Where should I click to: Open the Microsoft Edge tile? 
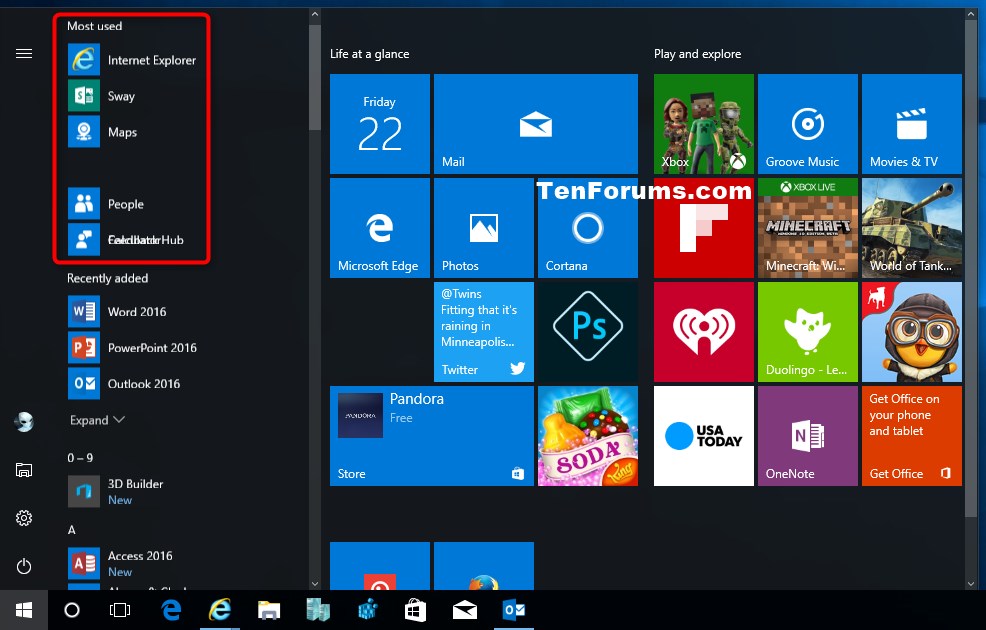380,228
